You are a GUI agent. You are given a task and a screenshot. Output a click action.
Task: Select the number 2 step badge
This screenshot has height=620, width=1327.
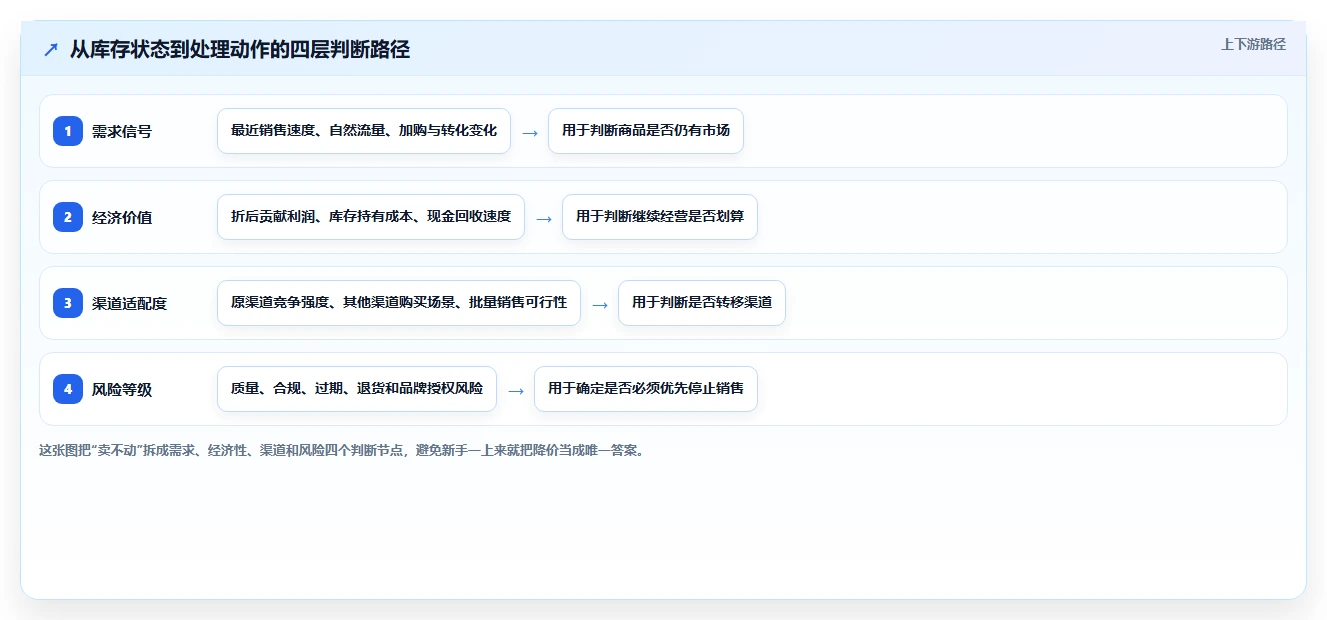tap(68, 216)
